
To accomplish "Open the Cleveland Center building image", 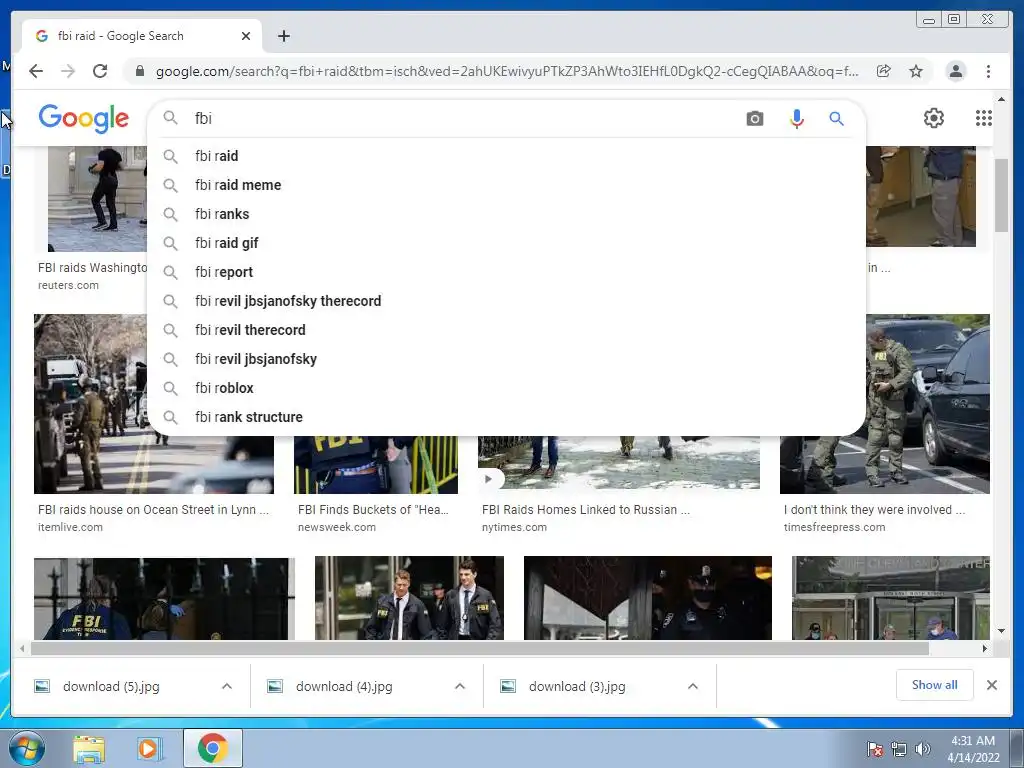I will click(891, 598).
